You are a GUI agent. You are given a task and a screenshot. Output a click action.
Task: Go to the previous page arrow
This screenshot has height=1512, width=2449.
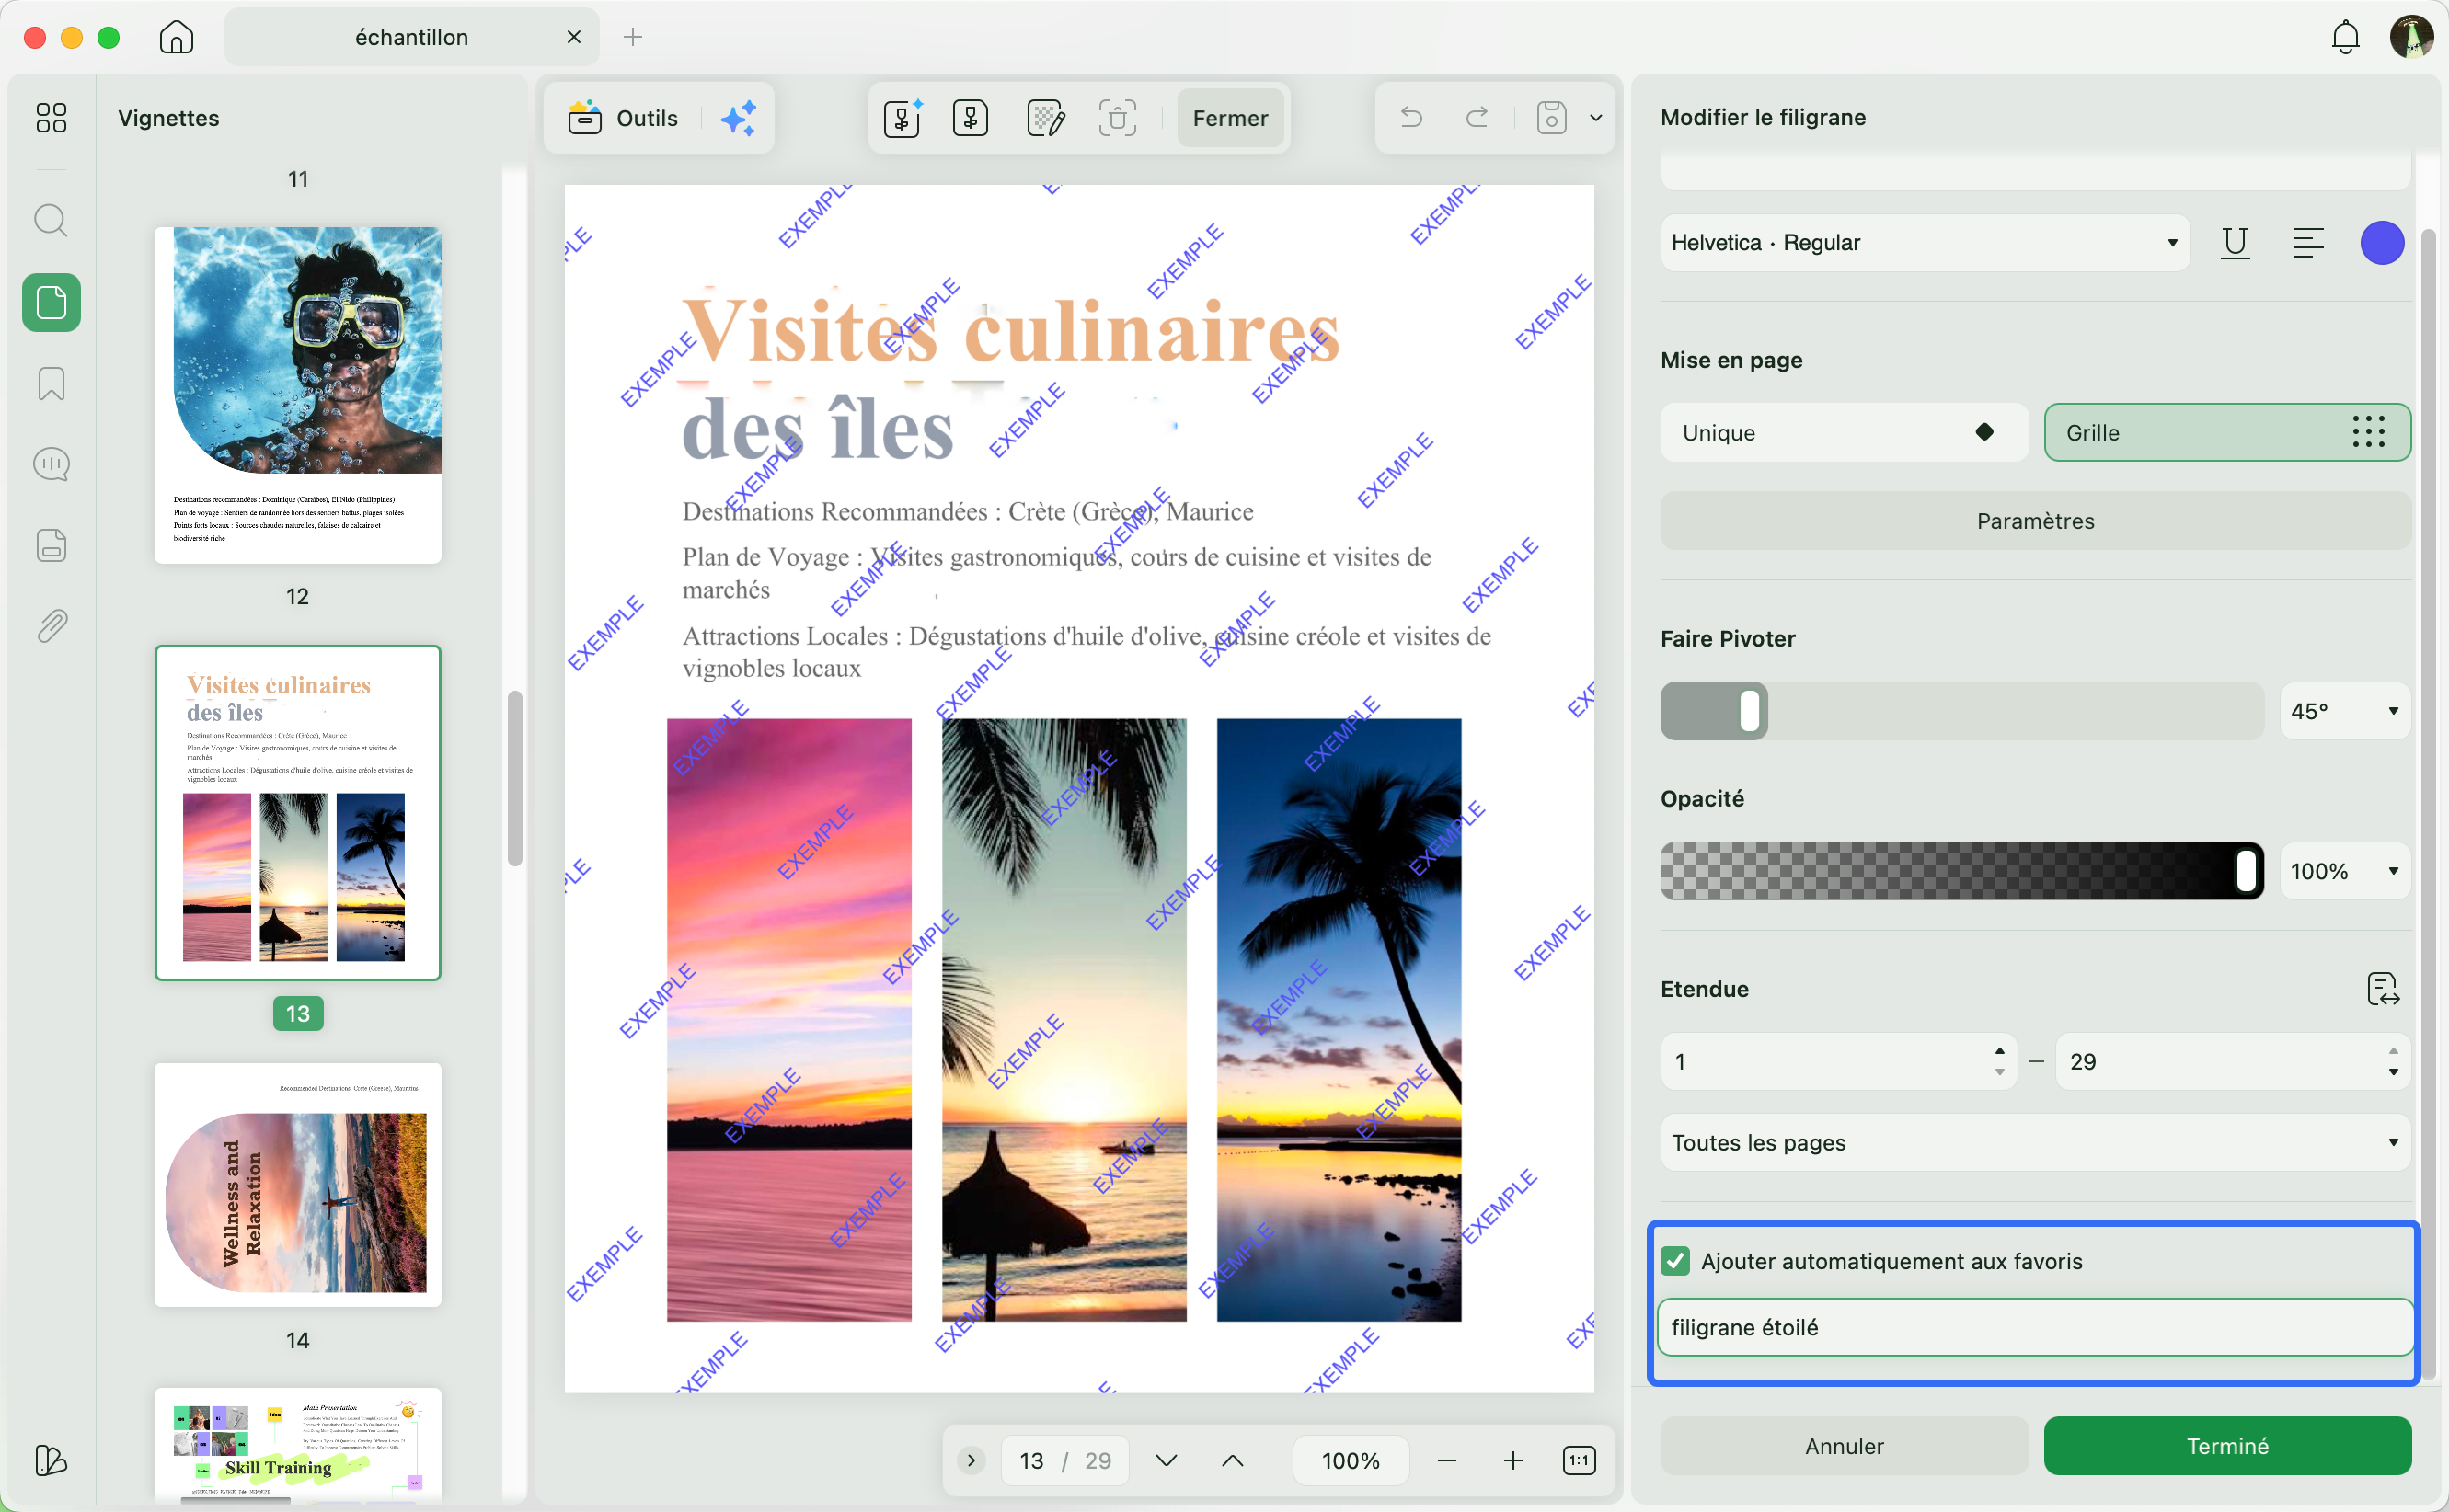click(x=1233, y=1461)
